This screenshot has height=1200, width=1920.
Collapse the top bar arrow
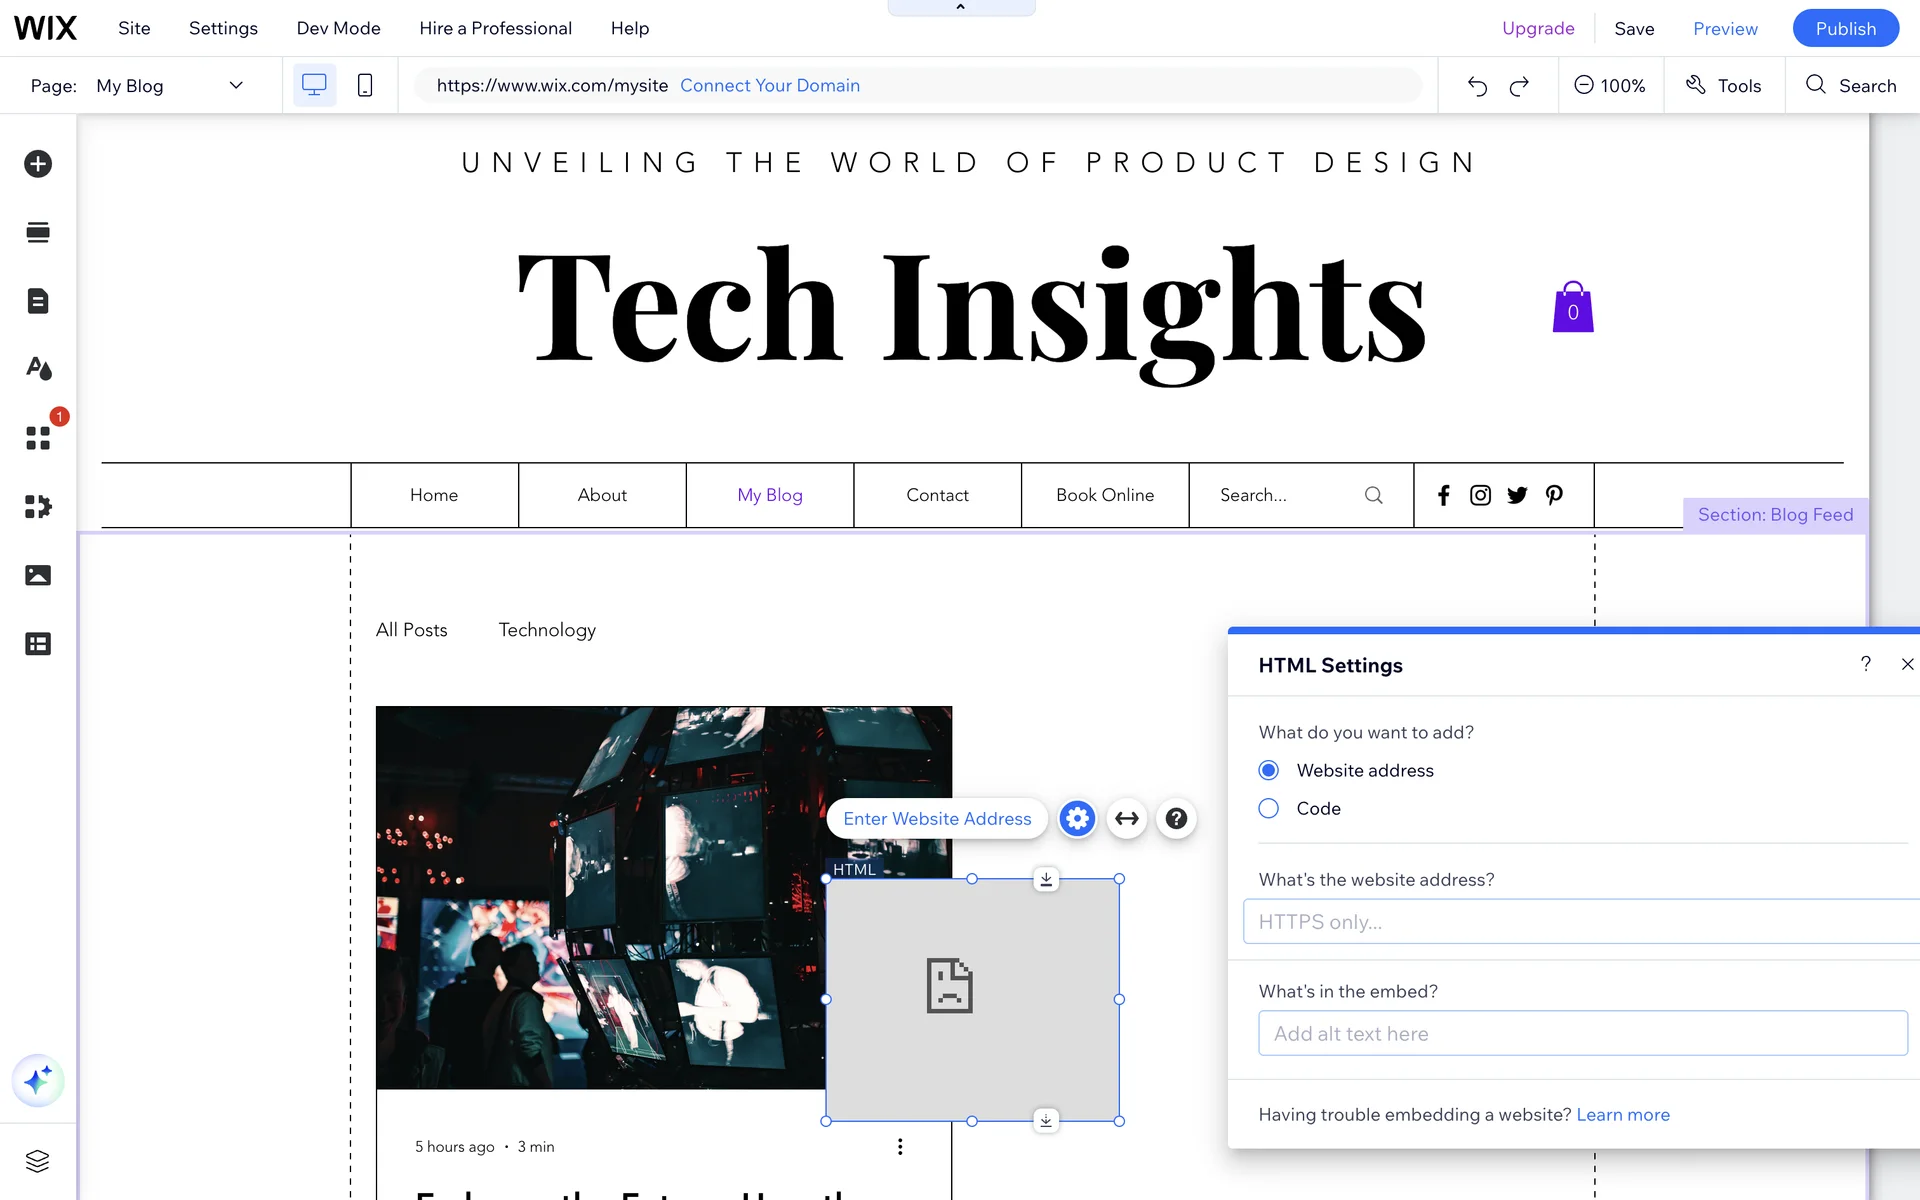[961, 7]
